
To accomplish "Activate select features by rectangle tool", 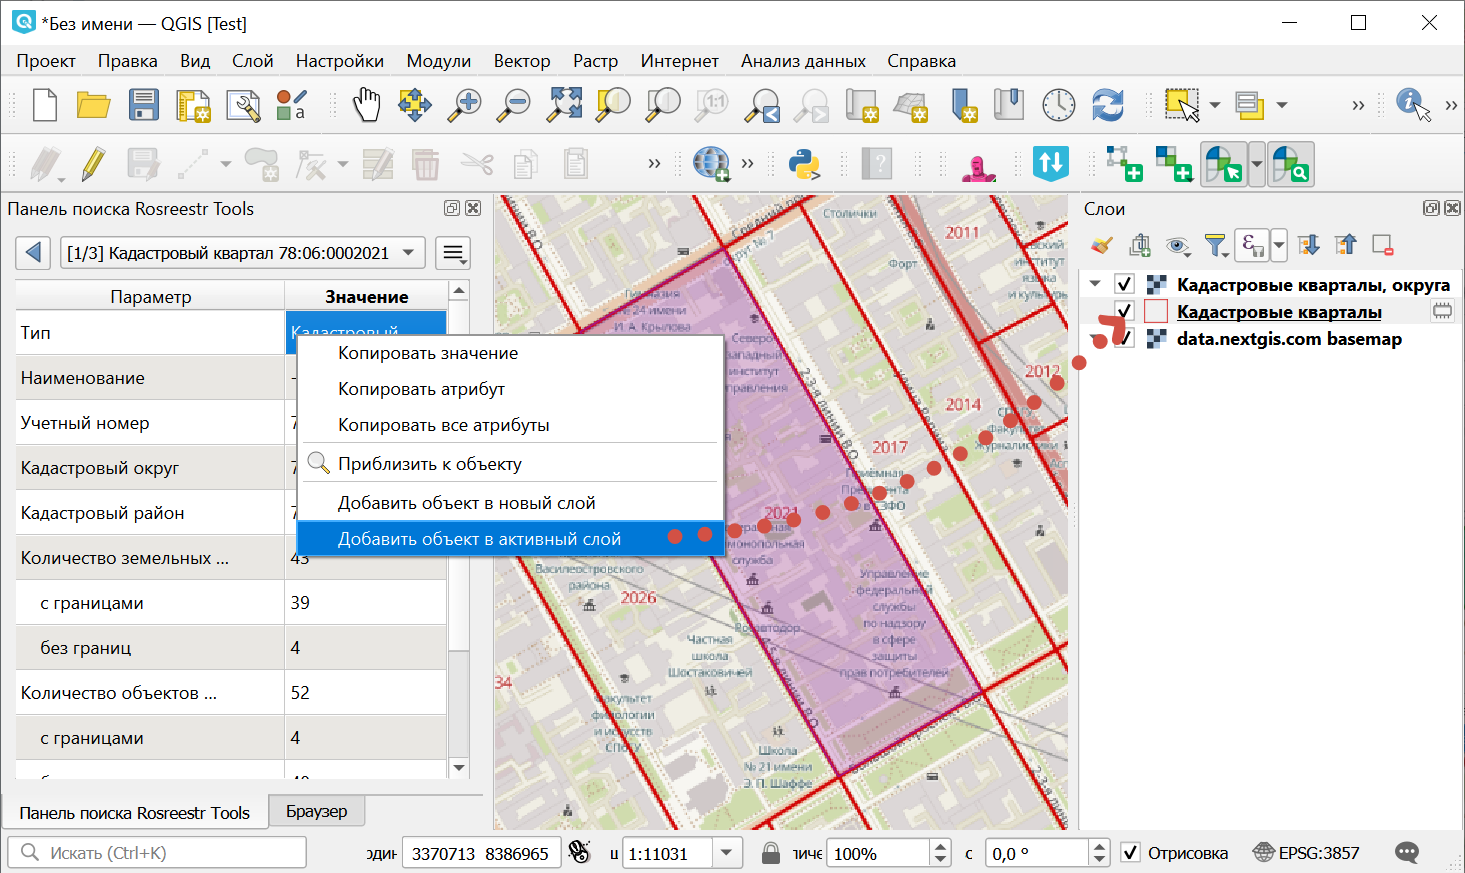I will click(1182, 105).
